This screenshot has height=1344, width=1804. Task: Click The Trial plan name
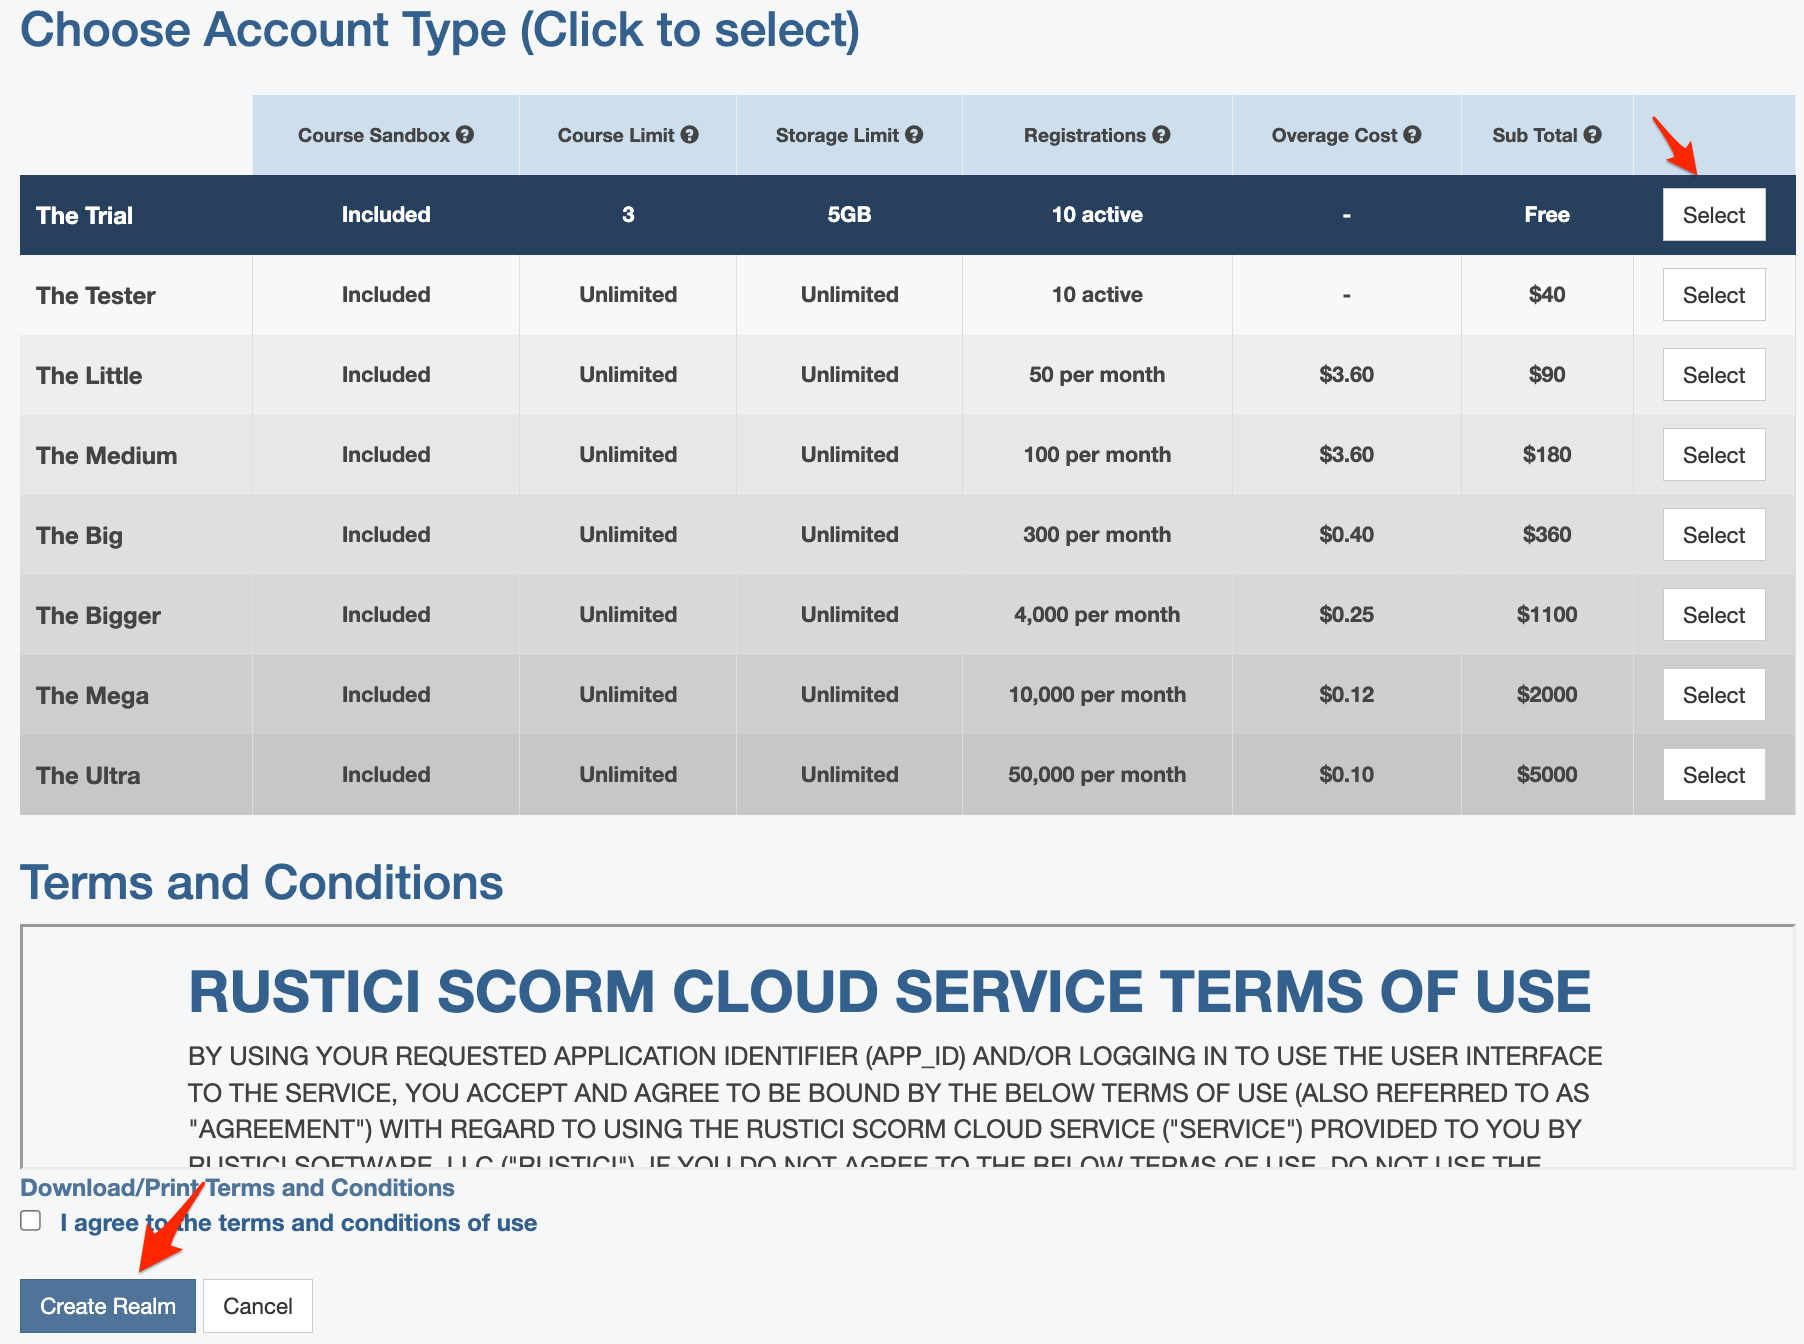84,216
